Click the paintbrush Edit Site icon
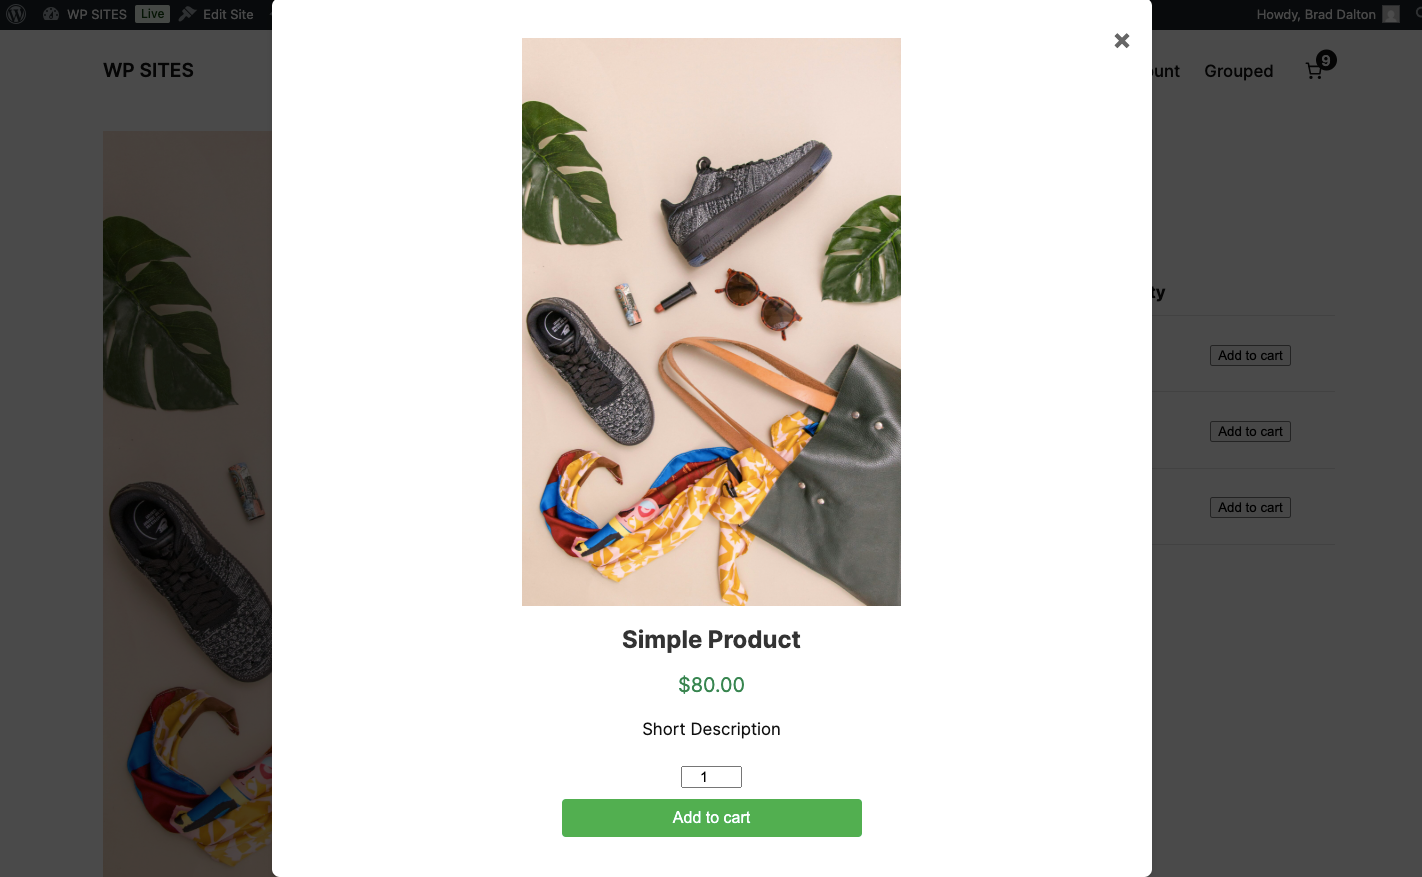The height and width of the screenshot is (877, 1422). click(x=187, y=14)
